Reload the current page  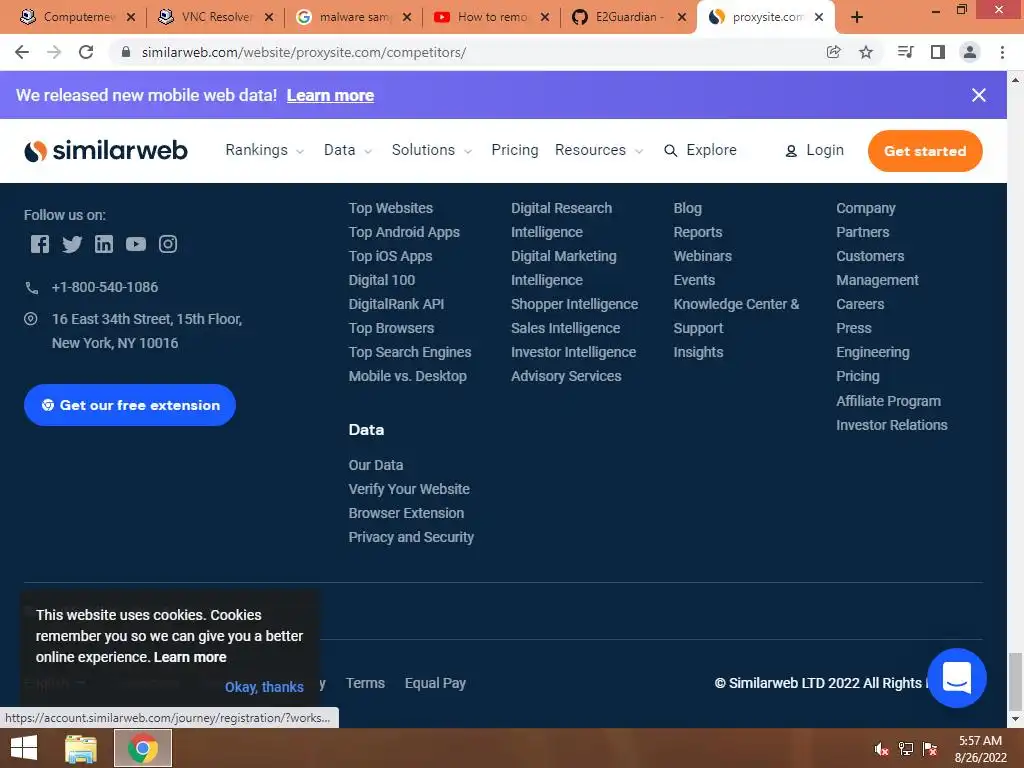click(x=86, y=52)
